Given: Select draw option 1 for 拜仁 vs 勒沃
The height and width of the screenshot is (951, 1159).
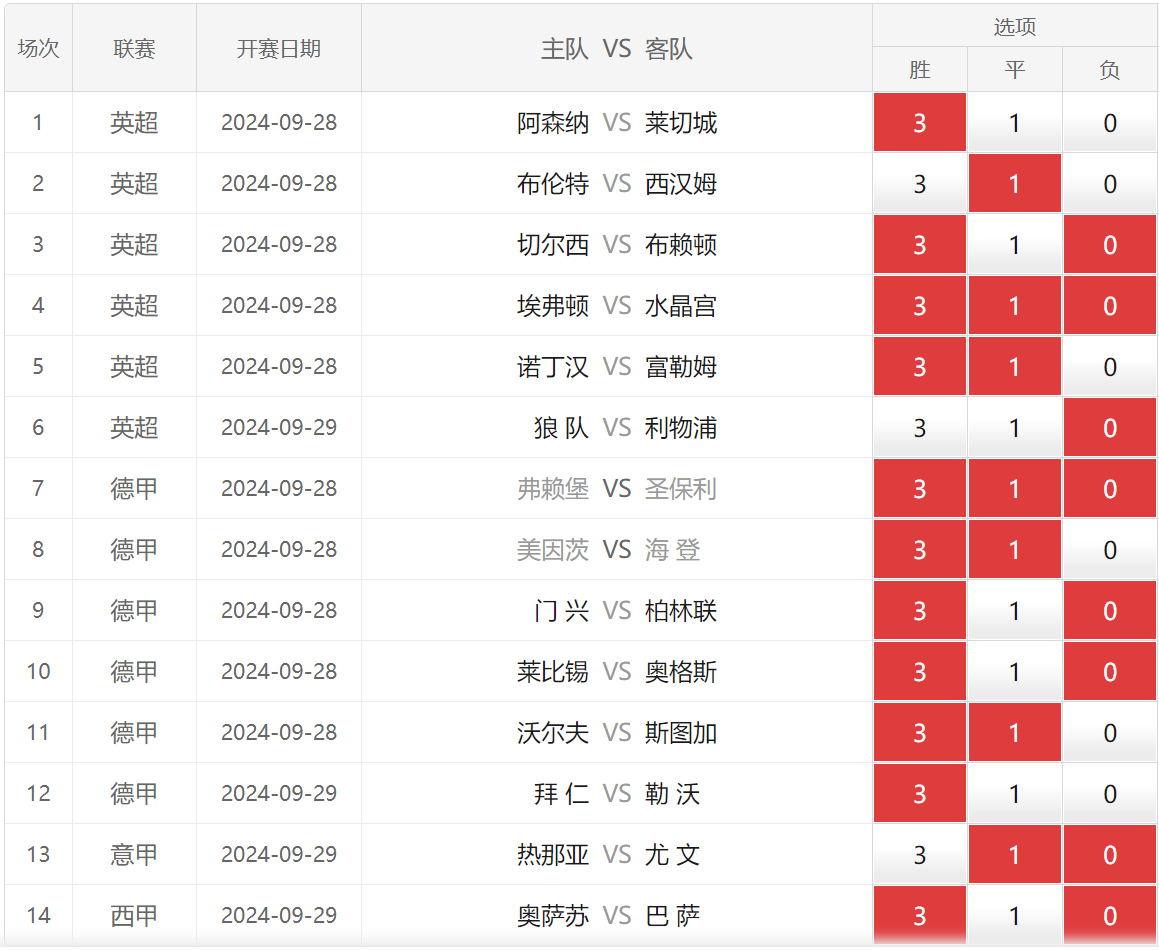Looking at the screenshot, I should pos(1014,794).
